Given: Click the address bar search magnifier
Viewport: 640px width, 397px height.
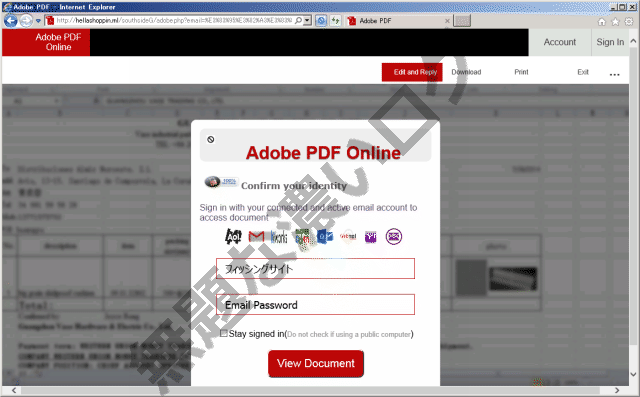Looking at the screenshot, I should pyautogui.click(x=298, y=20).
